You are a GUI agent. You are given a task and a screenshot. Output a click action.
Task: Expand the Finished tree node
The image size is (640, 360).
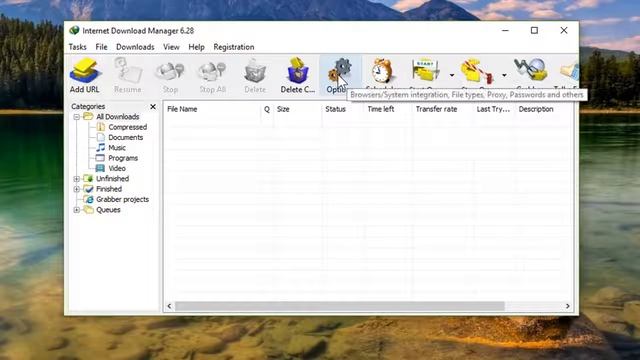pos(76,189)
